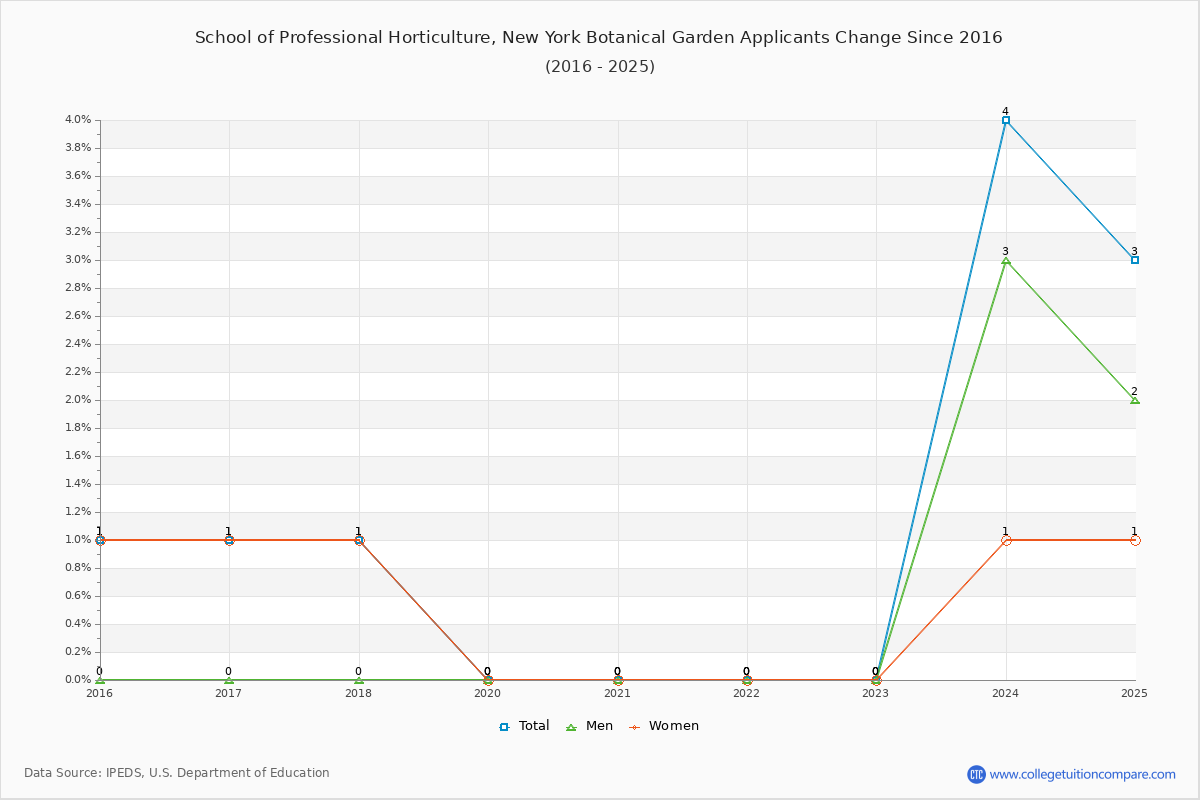
Task: Click the CTC logo icon
Action: pyautogui.click(x=976, y=774)
